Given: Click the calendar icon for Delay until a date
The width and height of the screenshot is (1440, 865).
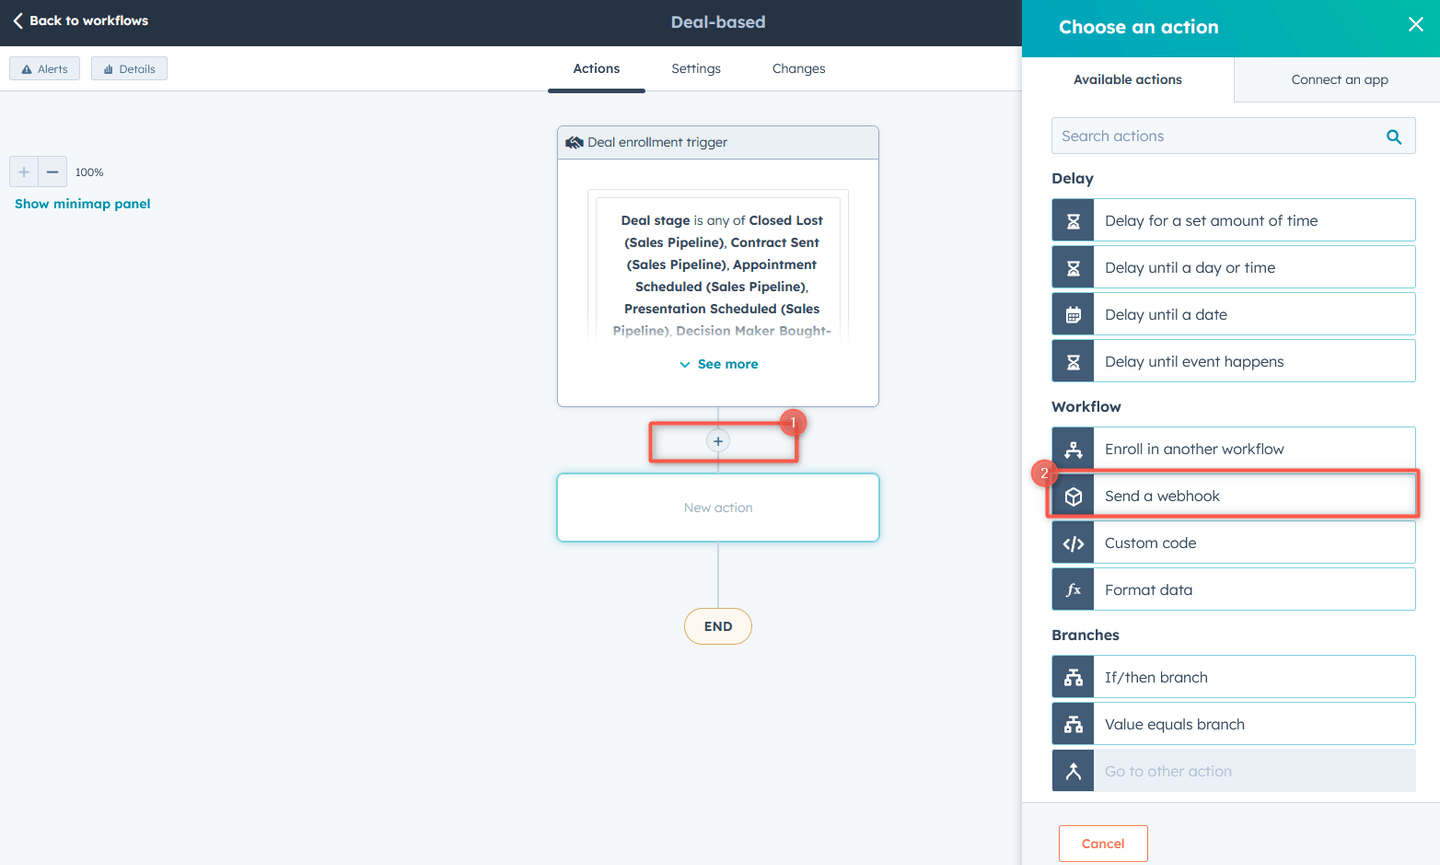Looking at the screenshot, I should (1072, 313).
